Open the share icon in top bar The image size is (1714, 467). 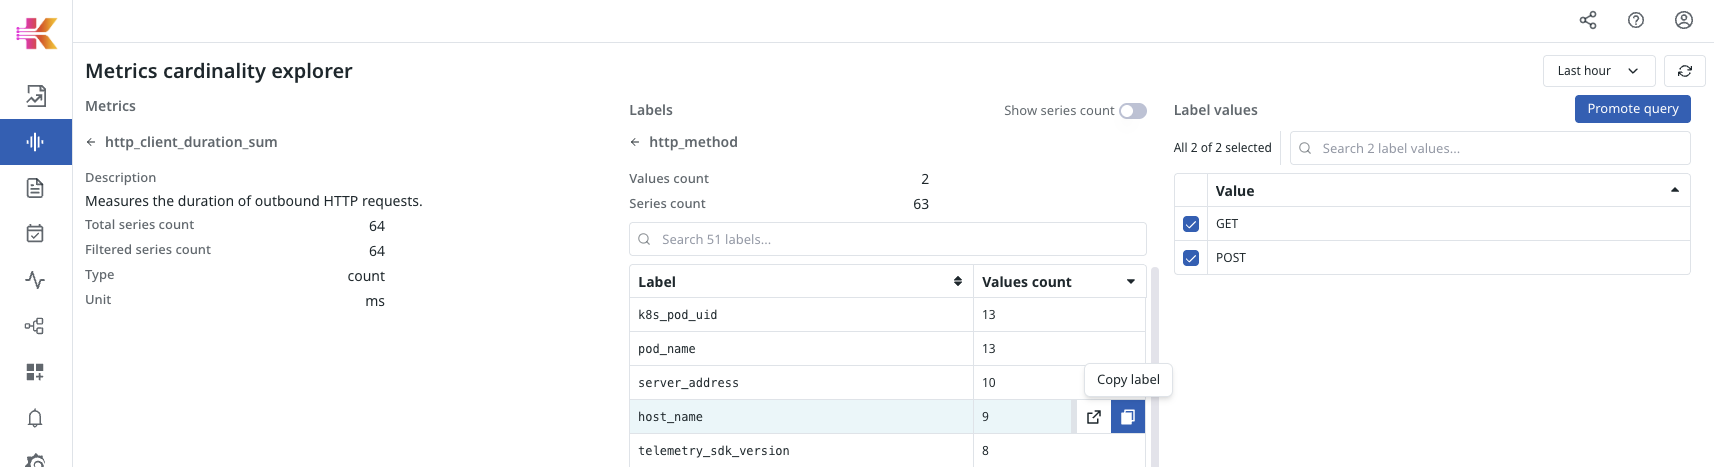click(1587, 20)
